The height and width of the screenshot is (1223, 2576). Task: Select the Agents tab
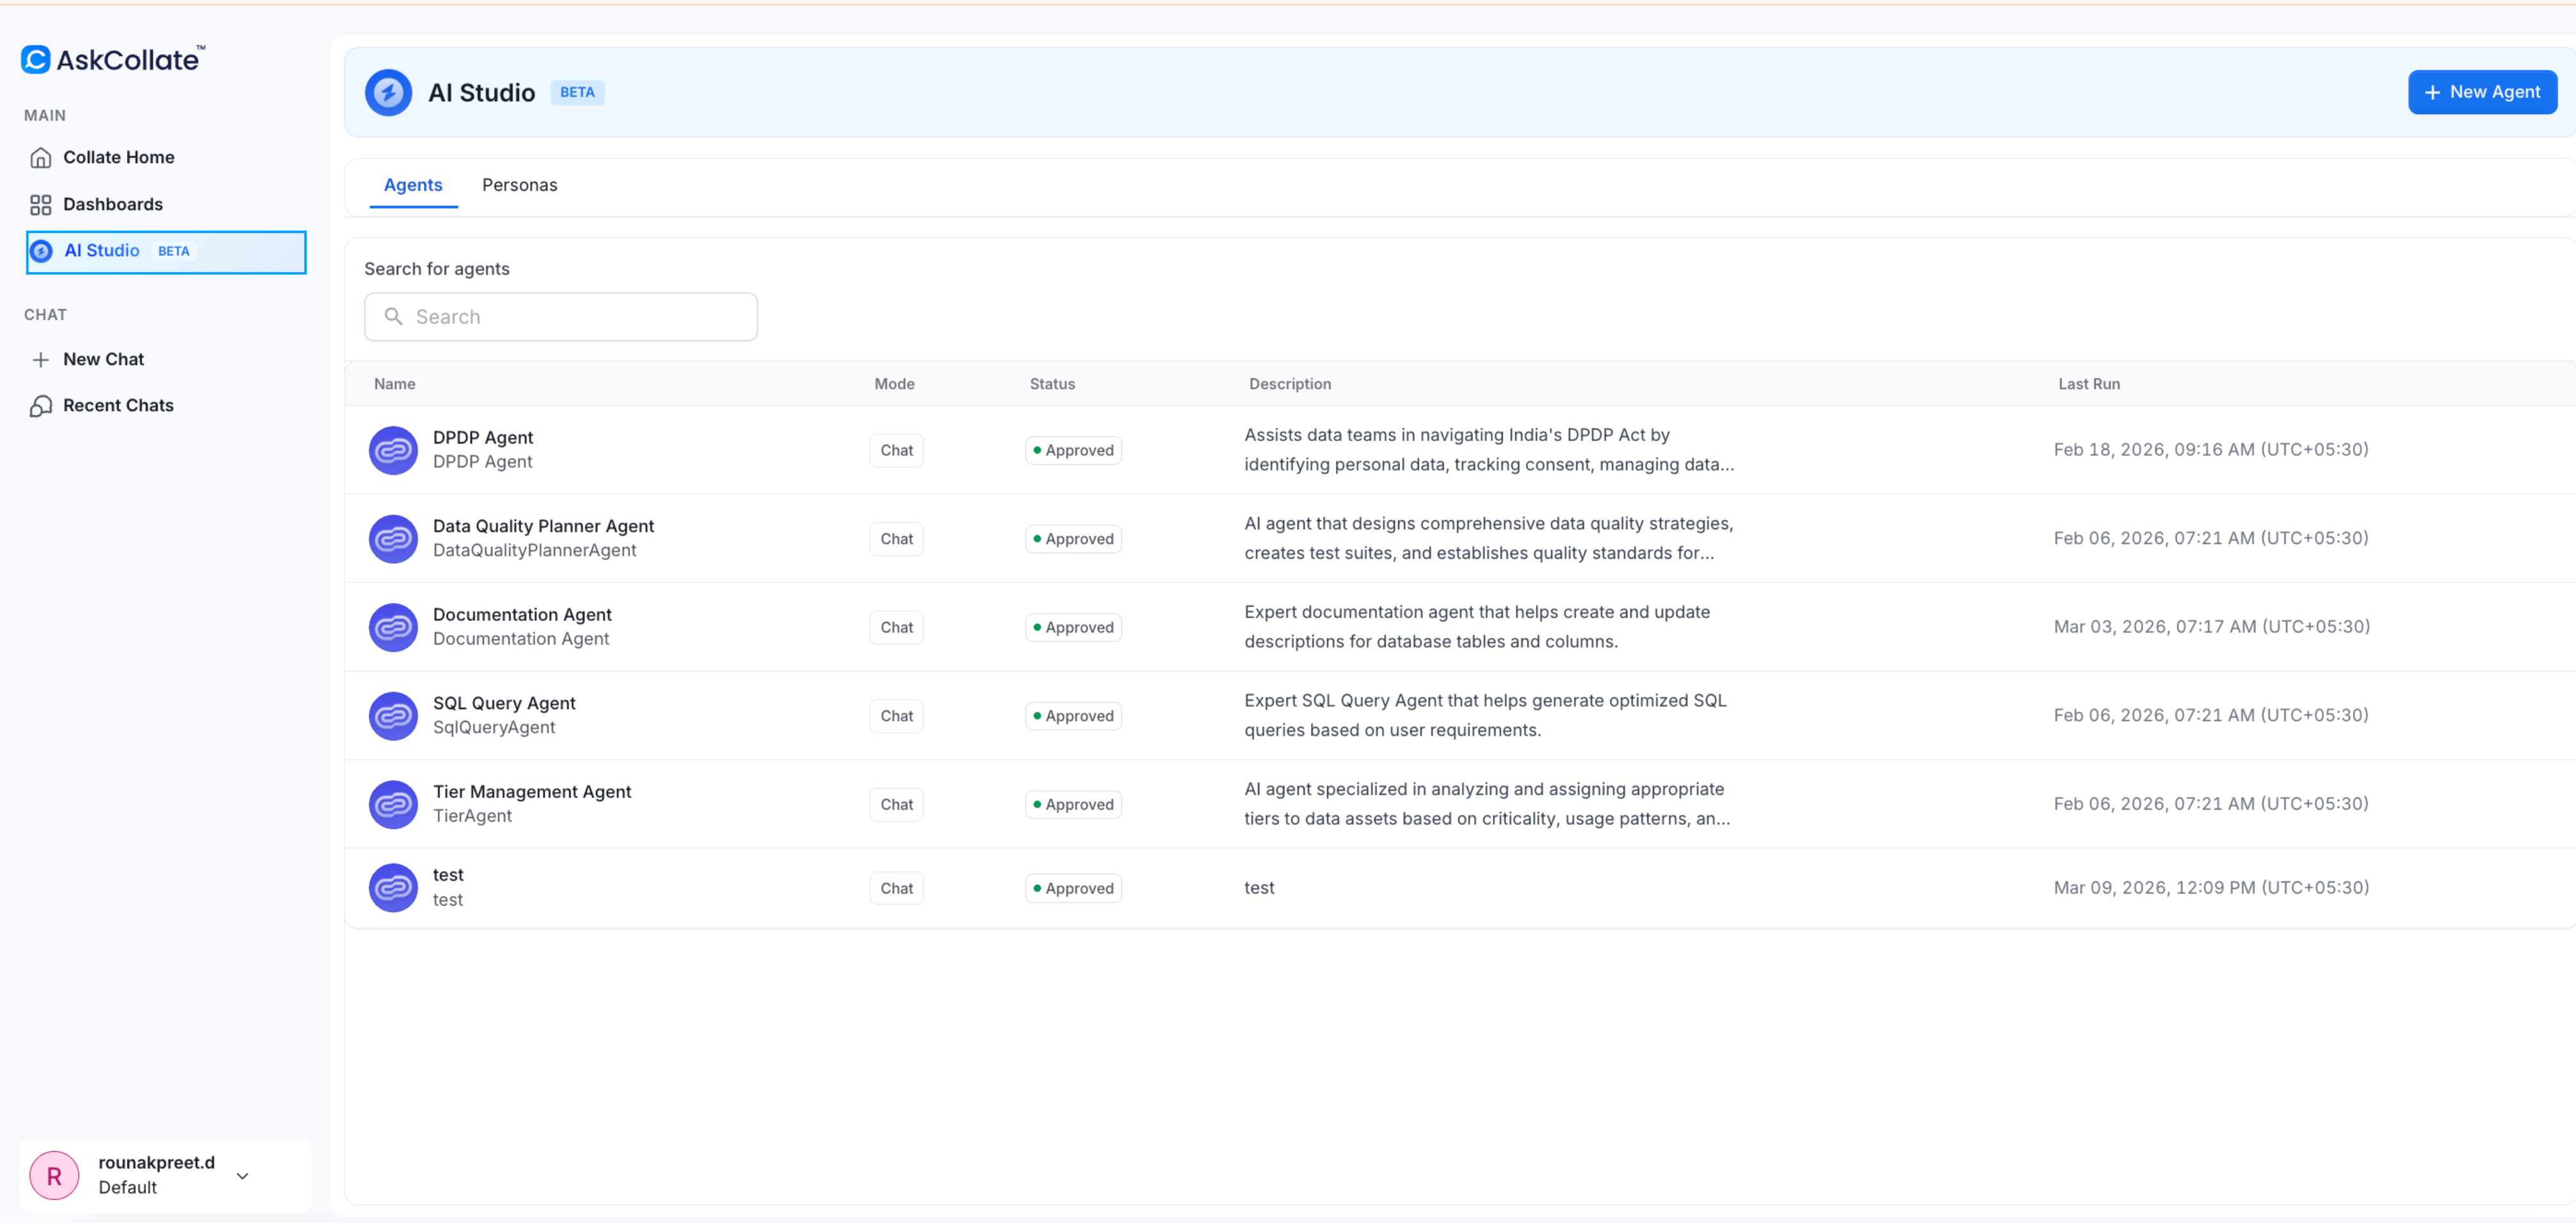click(x=413, y=185)
